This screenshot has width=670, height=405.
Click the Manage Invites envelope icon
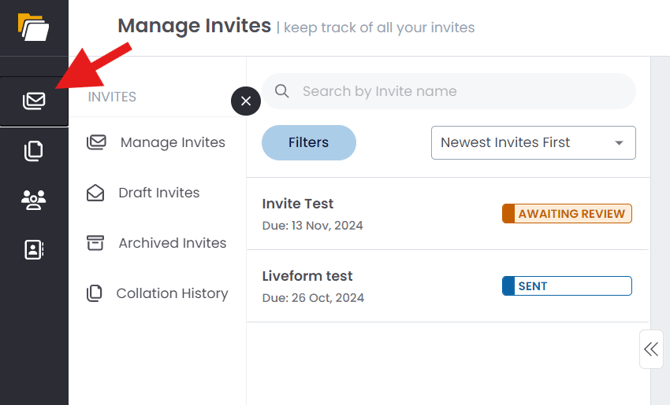click(96, 143)
